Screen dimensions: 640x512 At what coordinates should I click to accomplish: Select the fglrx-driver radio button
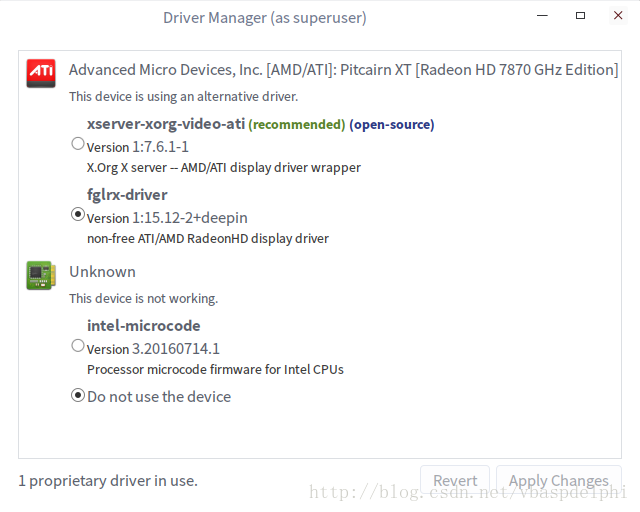(x=78, y=214)
